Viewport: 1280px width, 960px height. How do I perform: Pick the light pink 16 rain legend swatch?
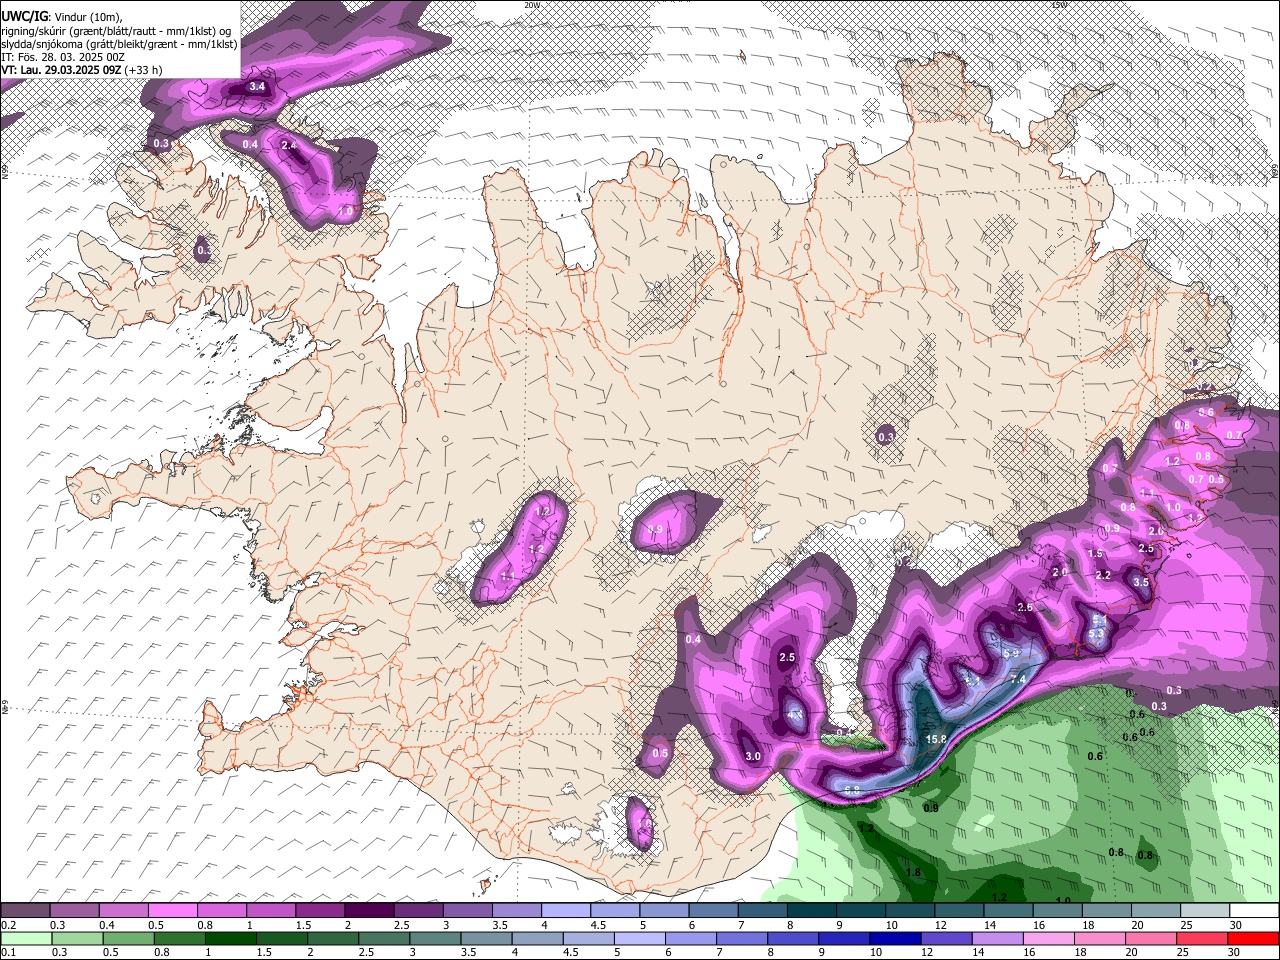(x=1050, y=938)
